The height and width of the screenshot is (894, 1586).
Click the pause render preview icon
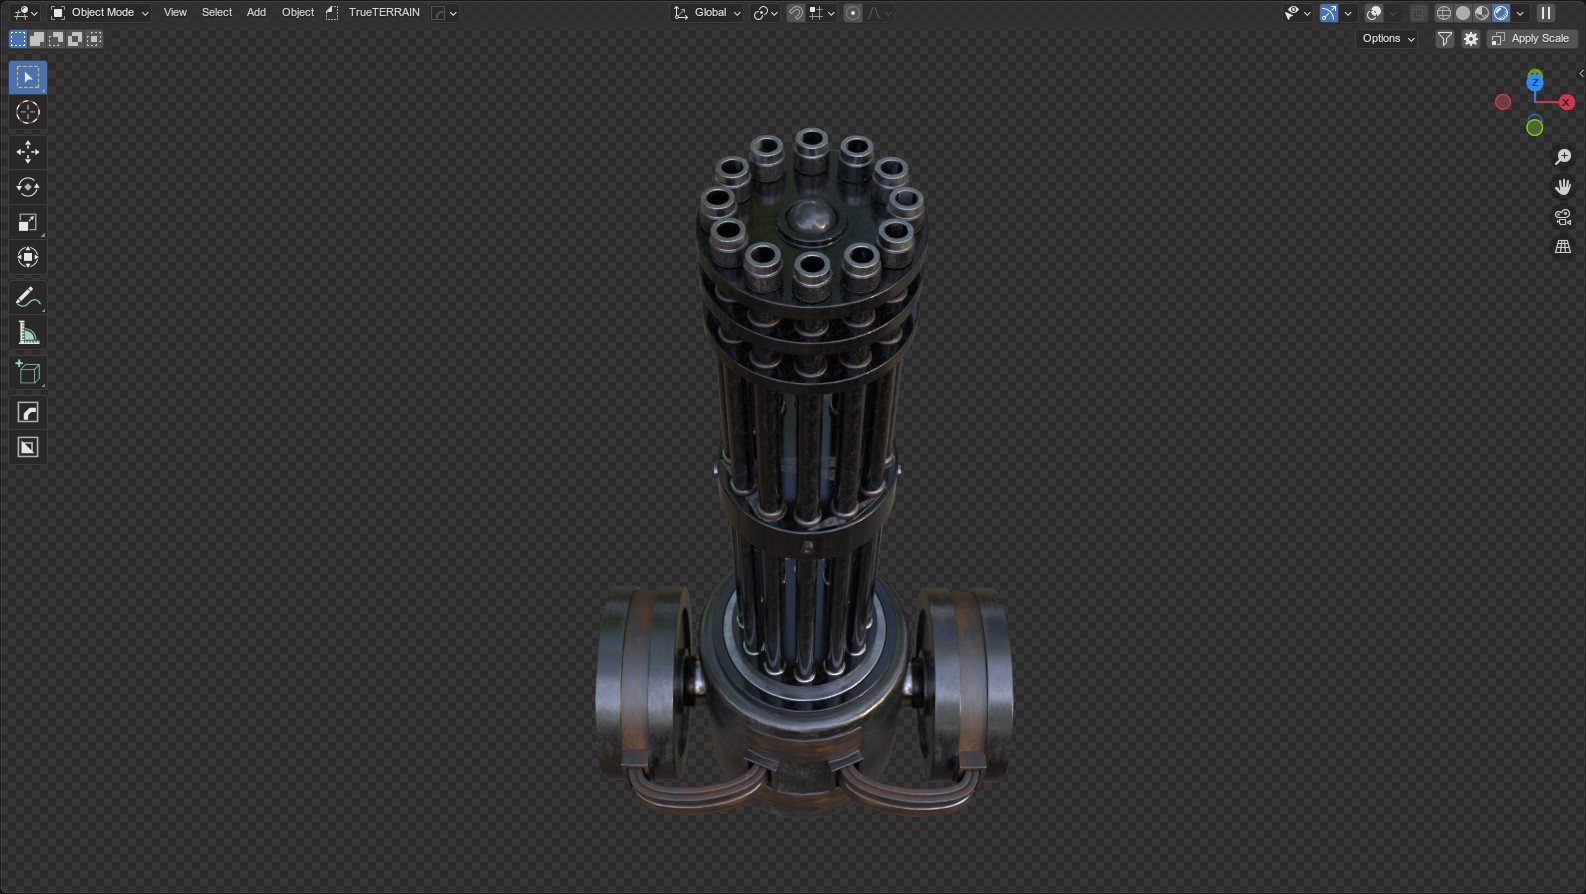click(1546, 13)
